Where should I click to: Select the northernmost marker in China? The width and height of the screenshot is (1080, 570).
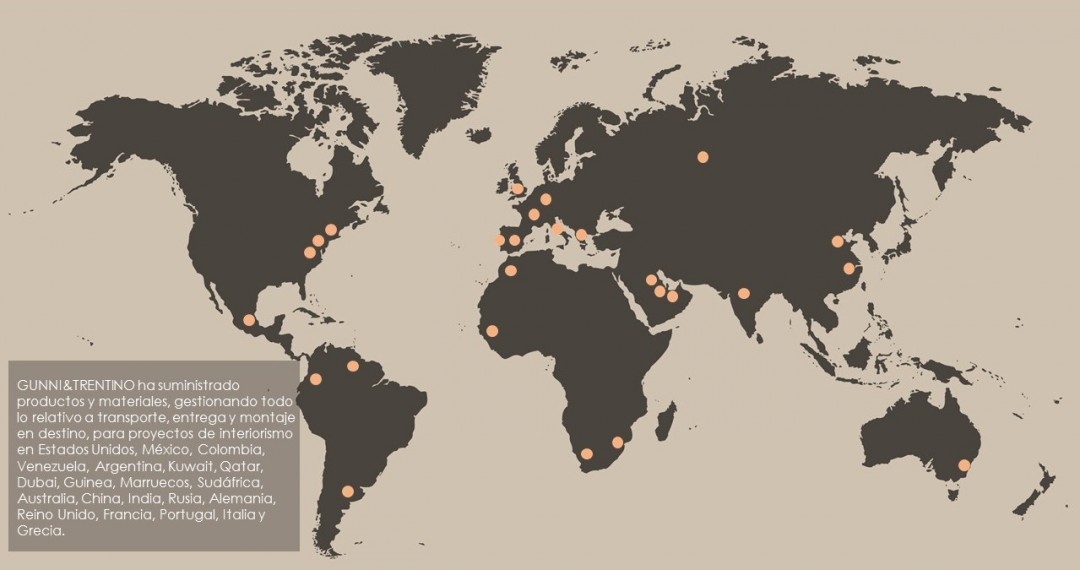tap(837, 241)
